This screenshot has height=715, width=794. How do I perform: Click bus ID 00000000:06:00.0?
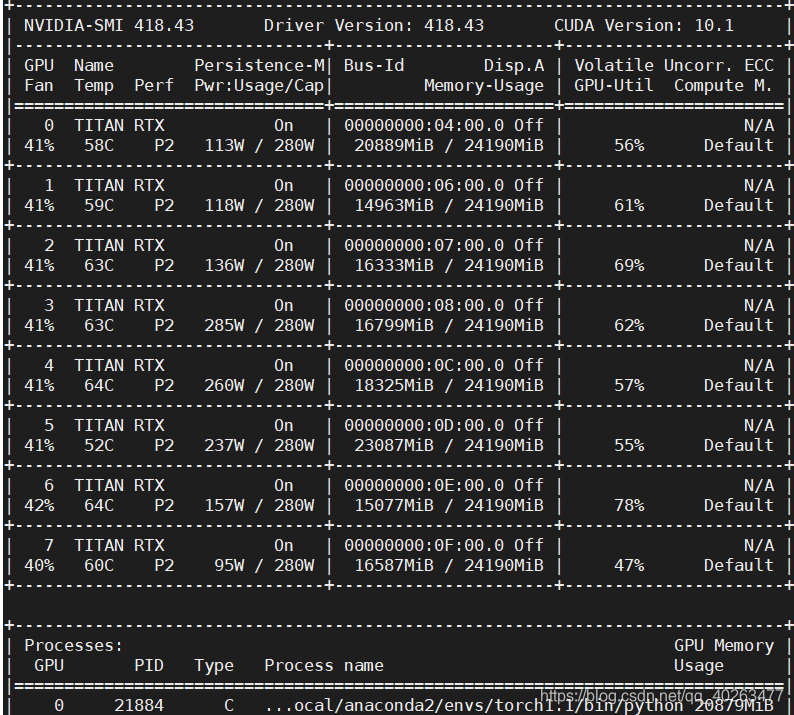click(424, 185)
